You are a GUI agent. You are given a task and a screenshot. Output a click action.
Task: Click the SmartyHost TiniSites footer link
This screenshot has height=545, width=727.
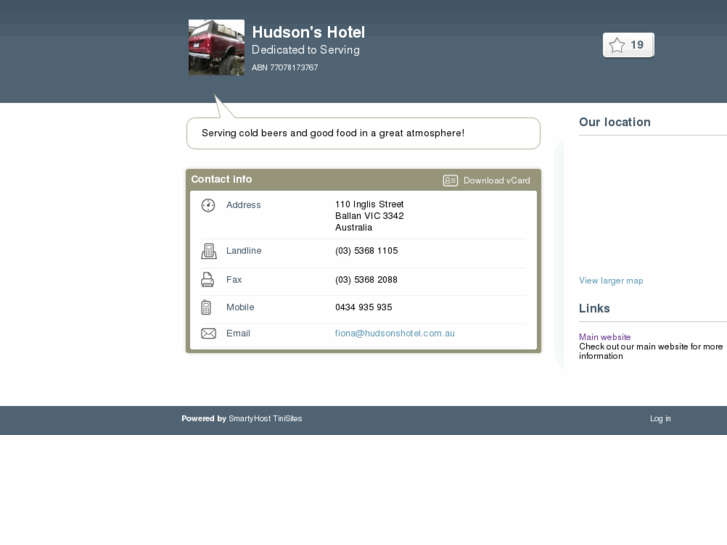point(265,418)
